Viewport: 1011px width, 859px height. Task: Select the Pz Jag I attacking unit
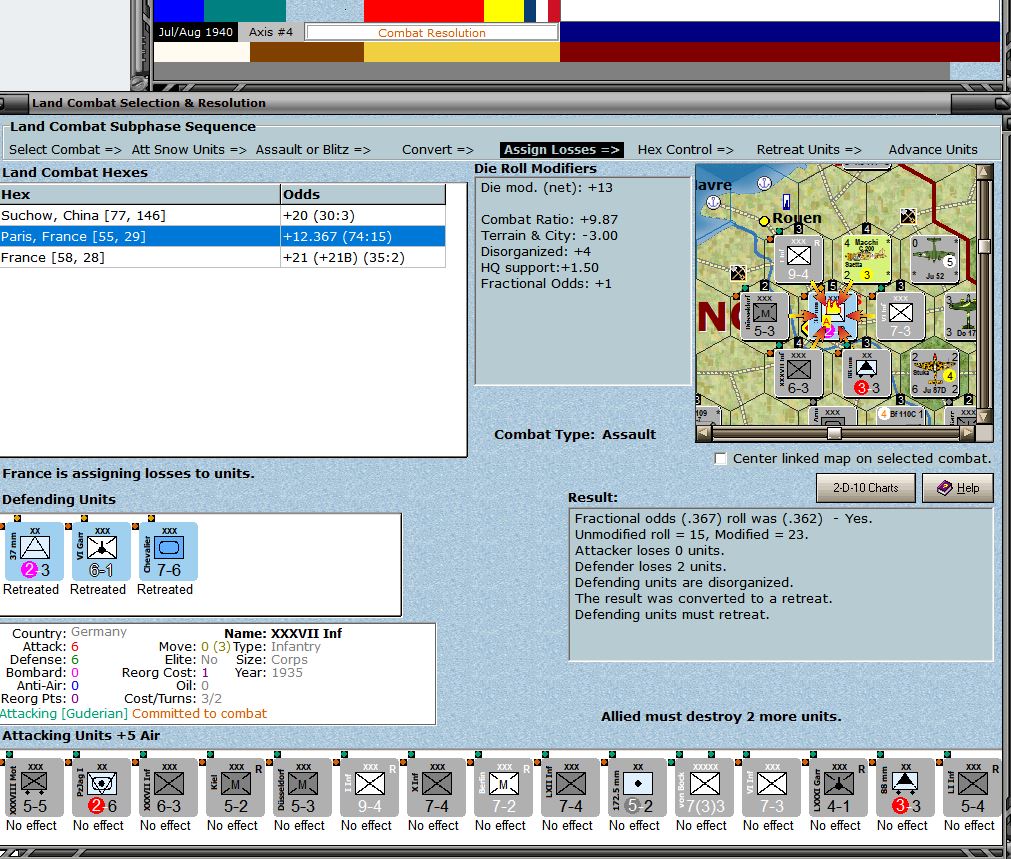tap(101, 788)
